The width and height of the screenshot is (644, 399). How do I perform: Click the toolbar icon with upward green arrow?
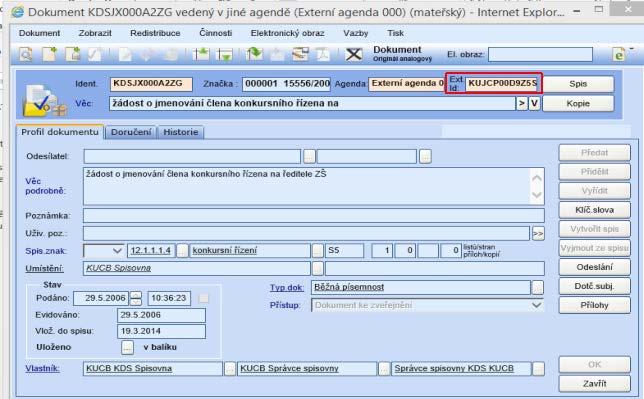202,54
